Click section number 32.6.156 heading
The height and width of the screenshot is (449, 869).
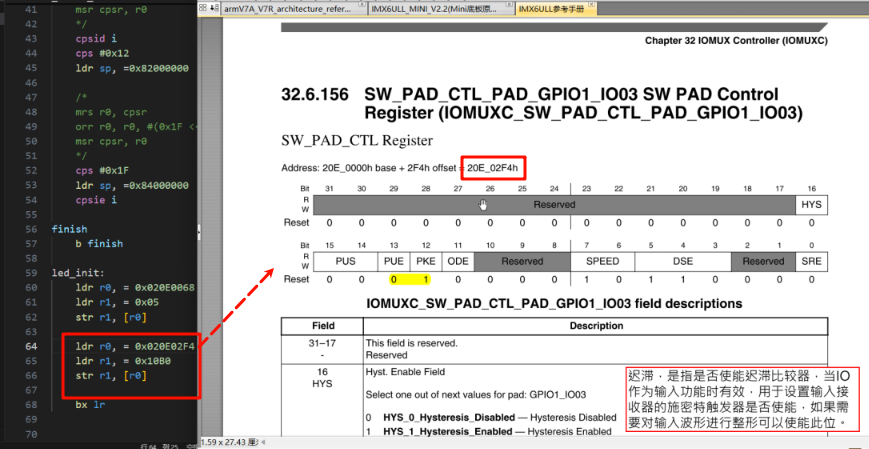(315, 95)
